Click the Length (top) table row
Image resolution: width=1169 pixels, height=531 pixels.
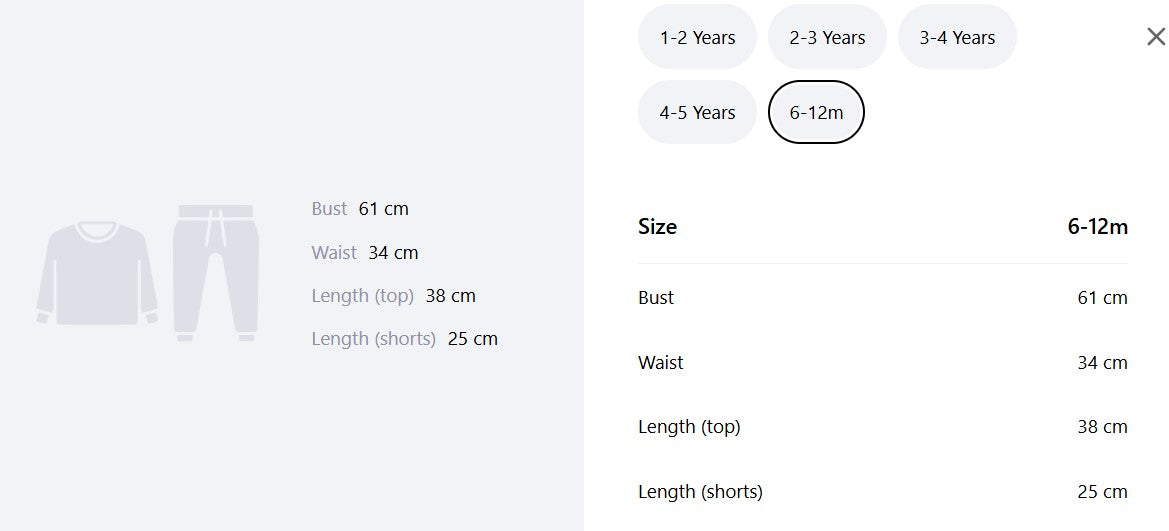click(883, 427)
